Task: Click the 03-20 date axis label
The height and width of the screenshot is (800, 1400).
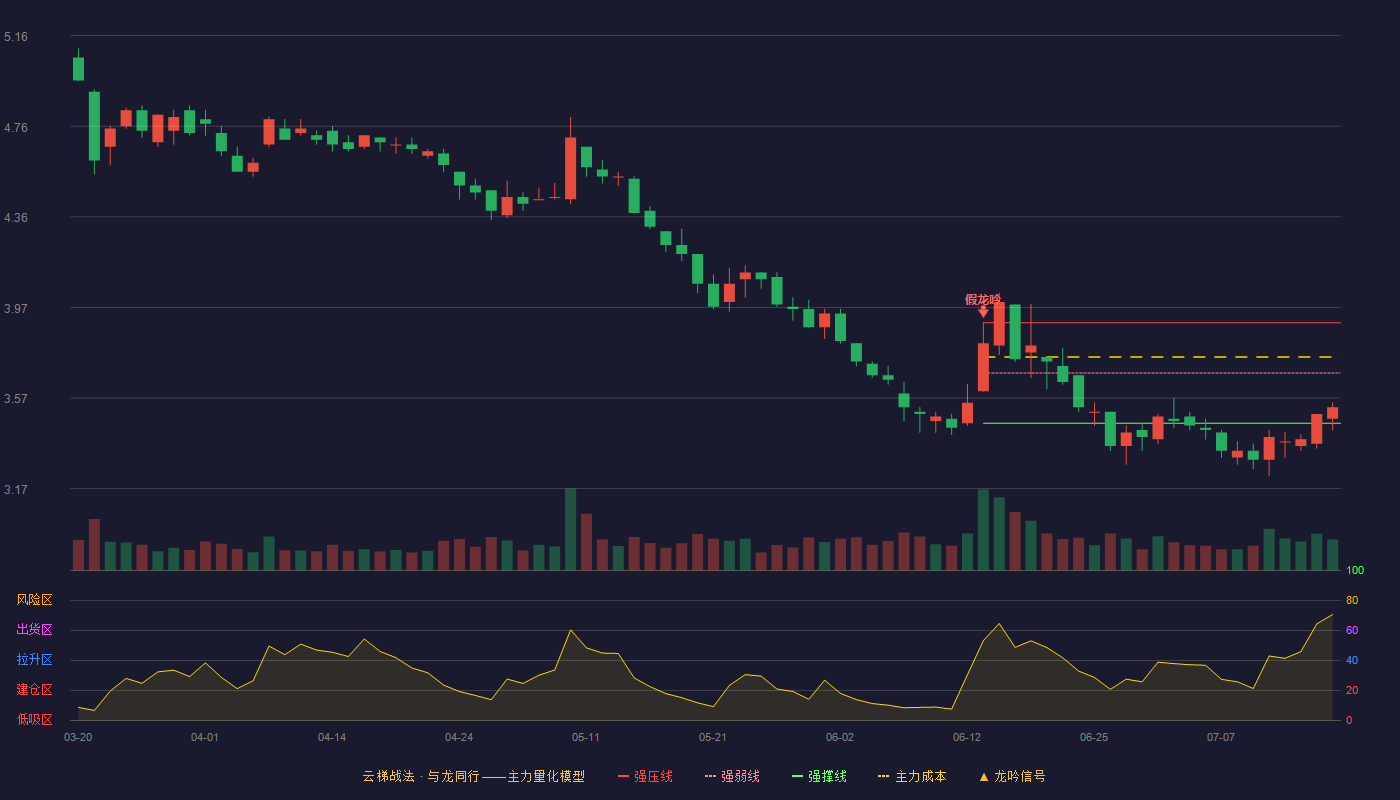Action: click(78, 737)
